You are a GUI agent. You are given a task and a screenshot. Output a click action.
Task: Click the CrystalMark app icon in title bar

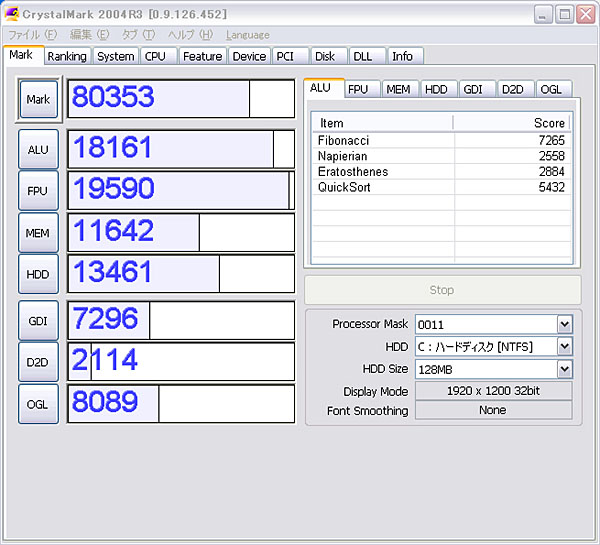click(11, 14)
